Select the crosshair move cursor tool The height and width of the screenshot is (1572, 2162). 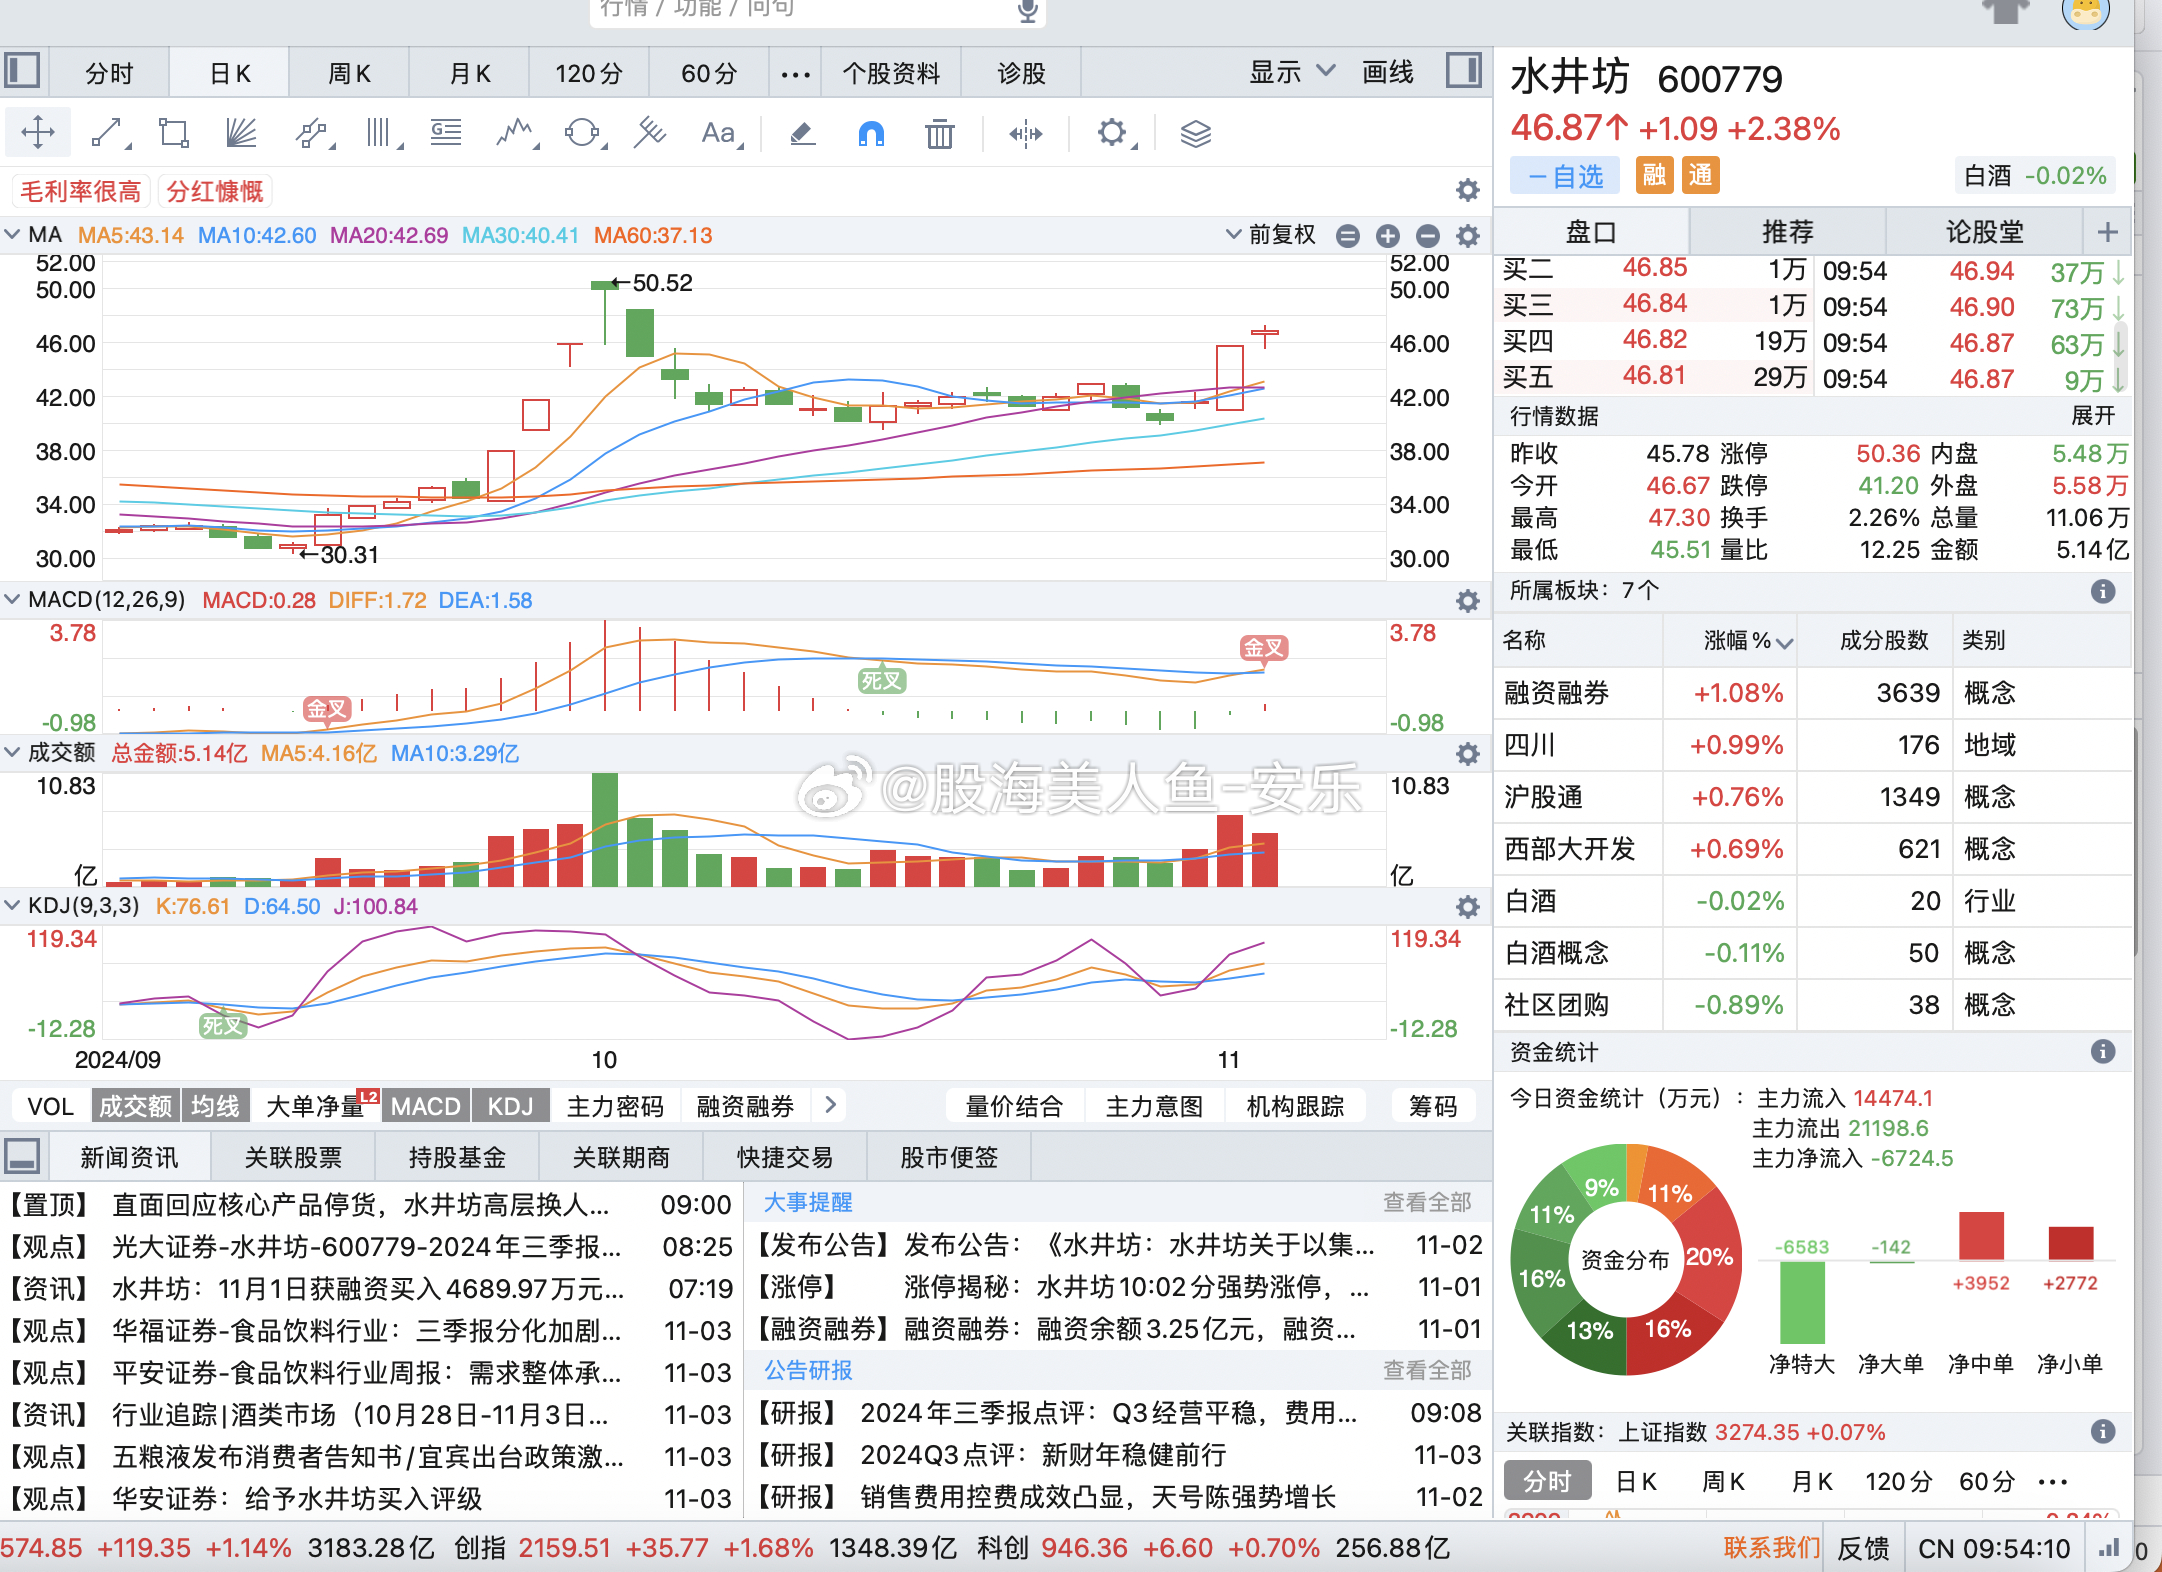37,133
